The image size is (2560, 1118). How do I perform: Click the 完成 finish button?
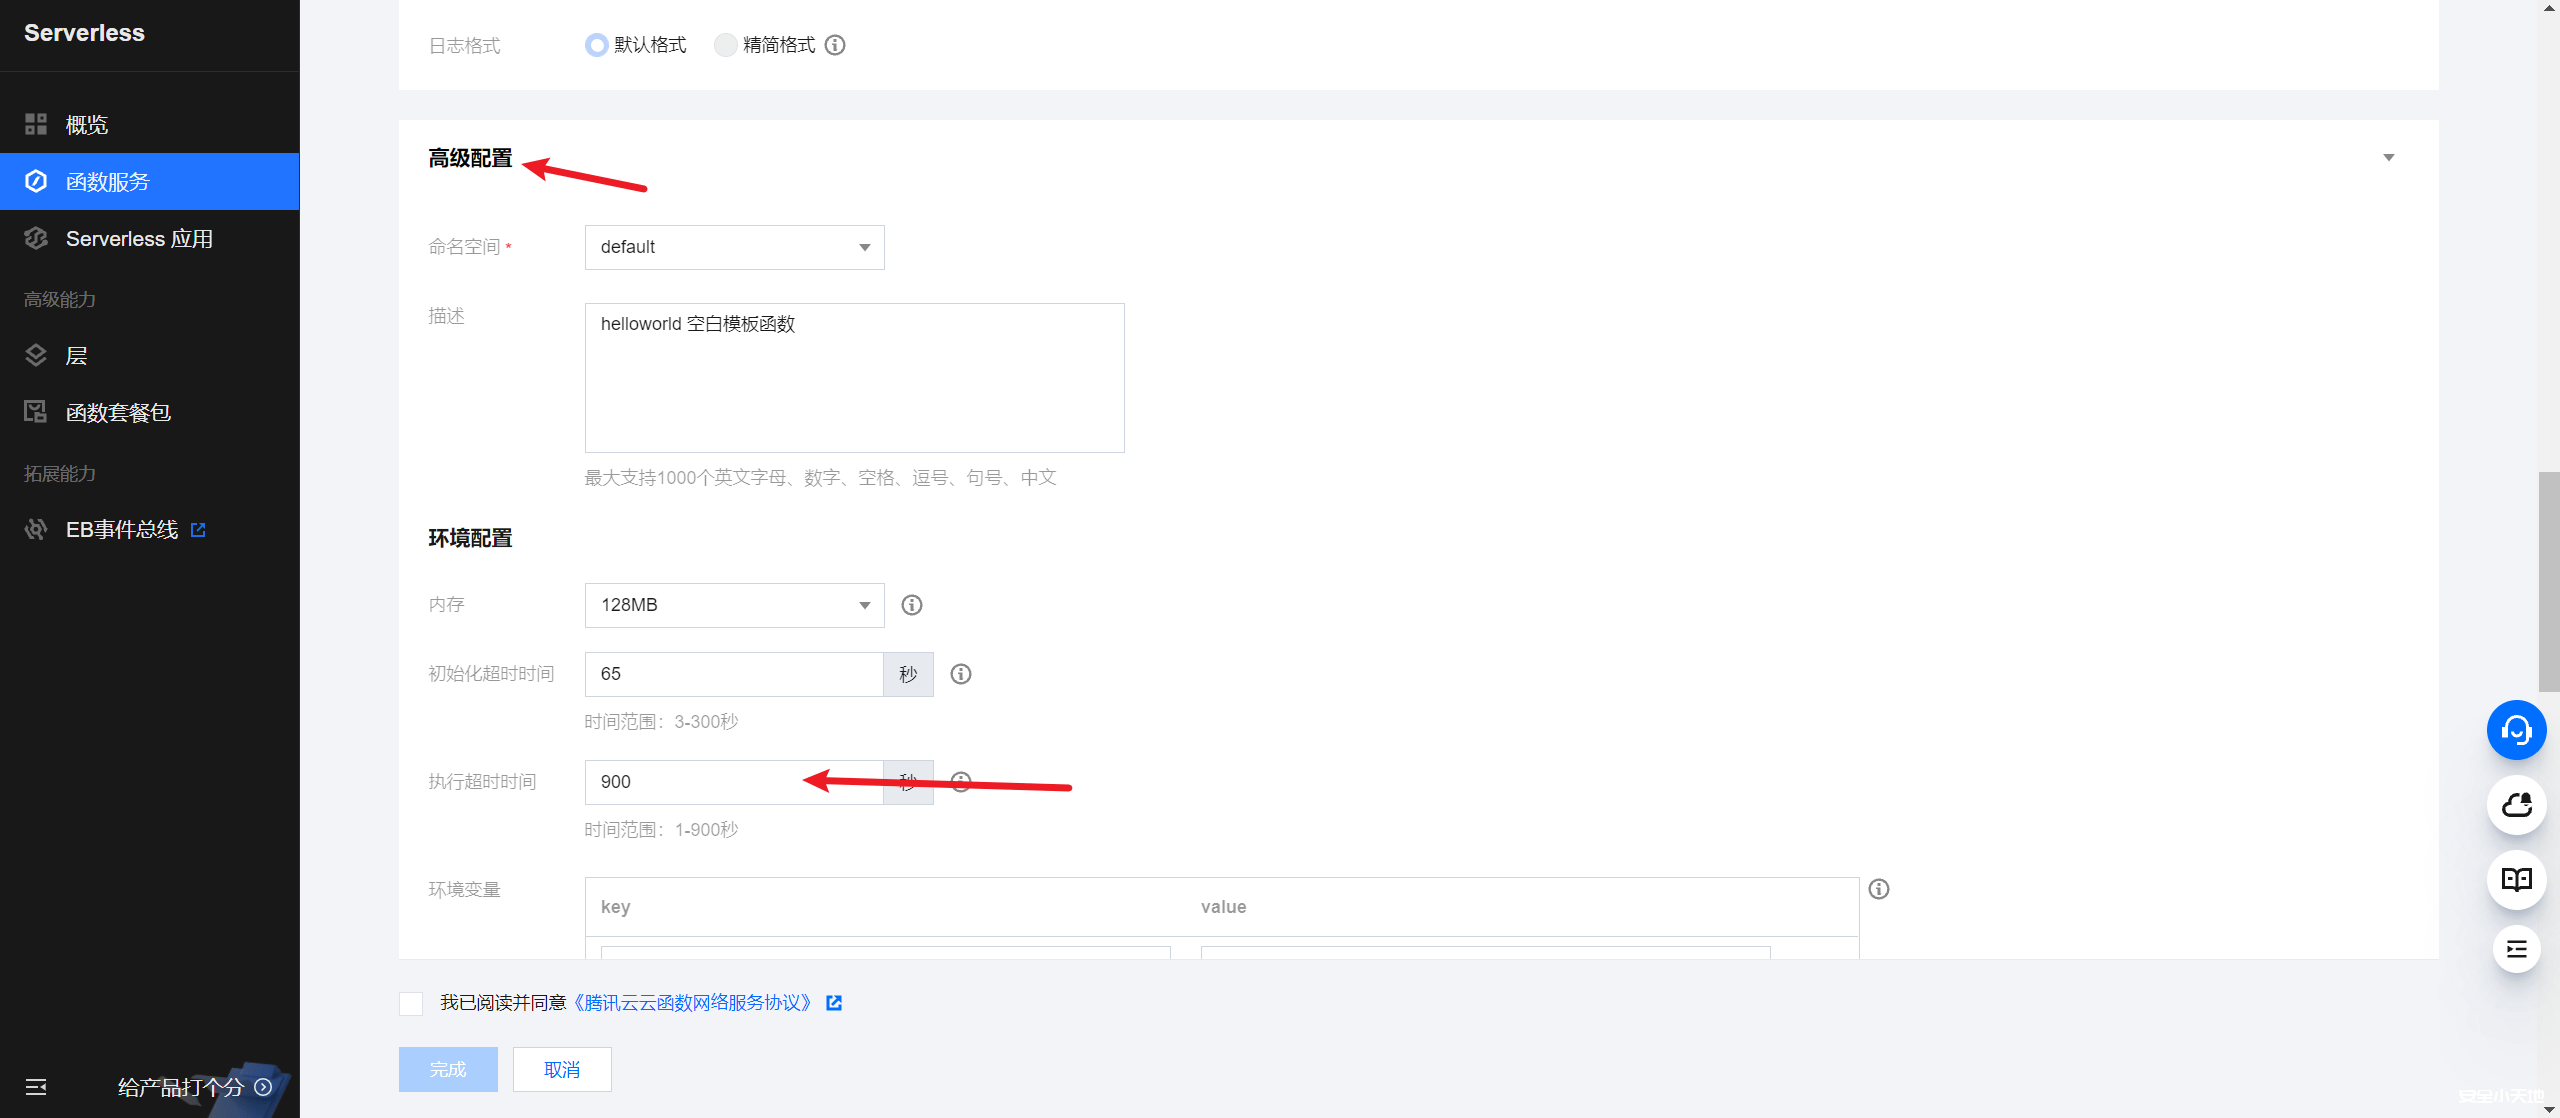[447, 1069]
